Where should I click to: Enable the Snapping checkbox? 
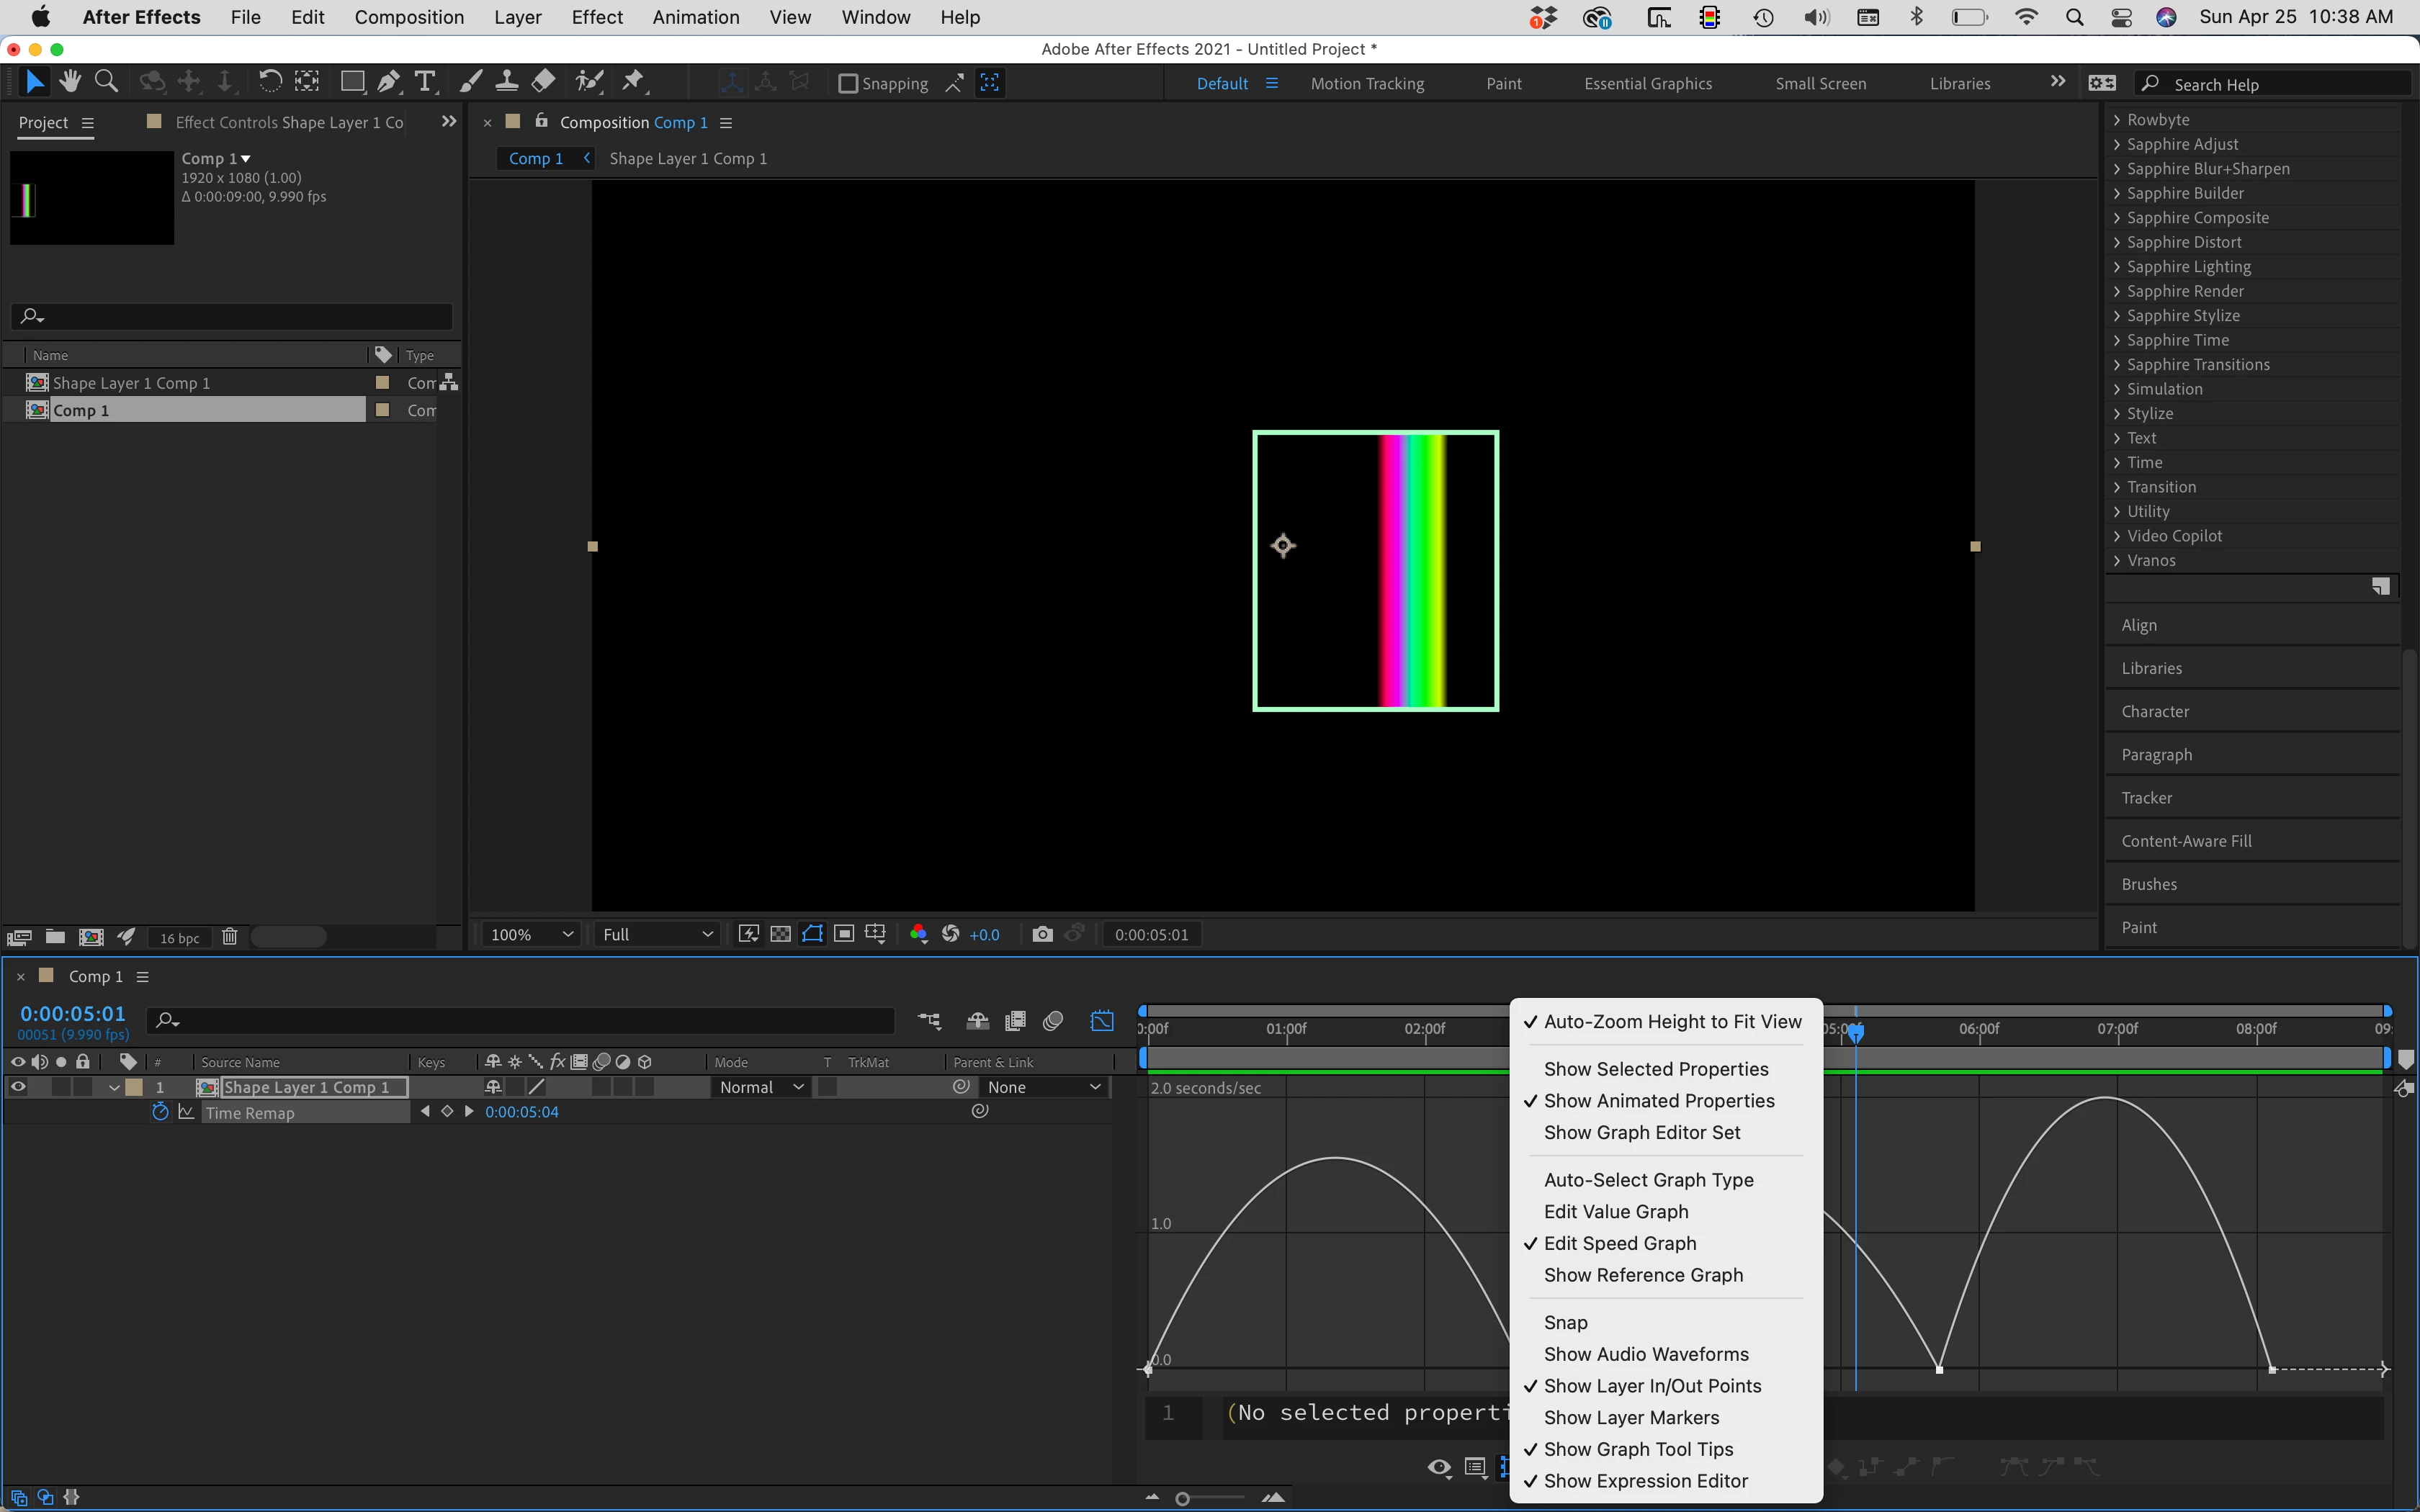pyautogui.click(x=848, y=84)
